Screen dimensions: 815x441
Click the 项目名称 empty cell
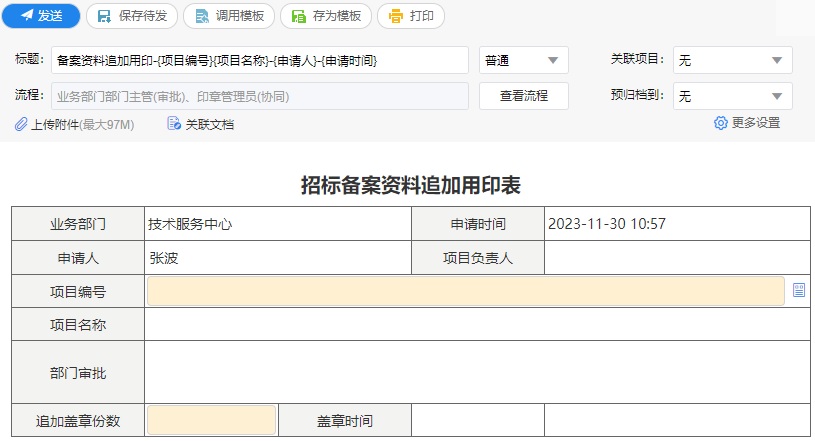point(477,325)
